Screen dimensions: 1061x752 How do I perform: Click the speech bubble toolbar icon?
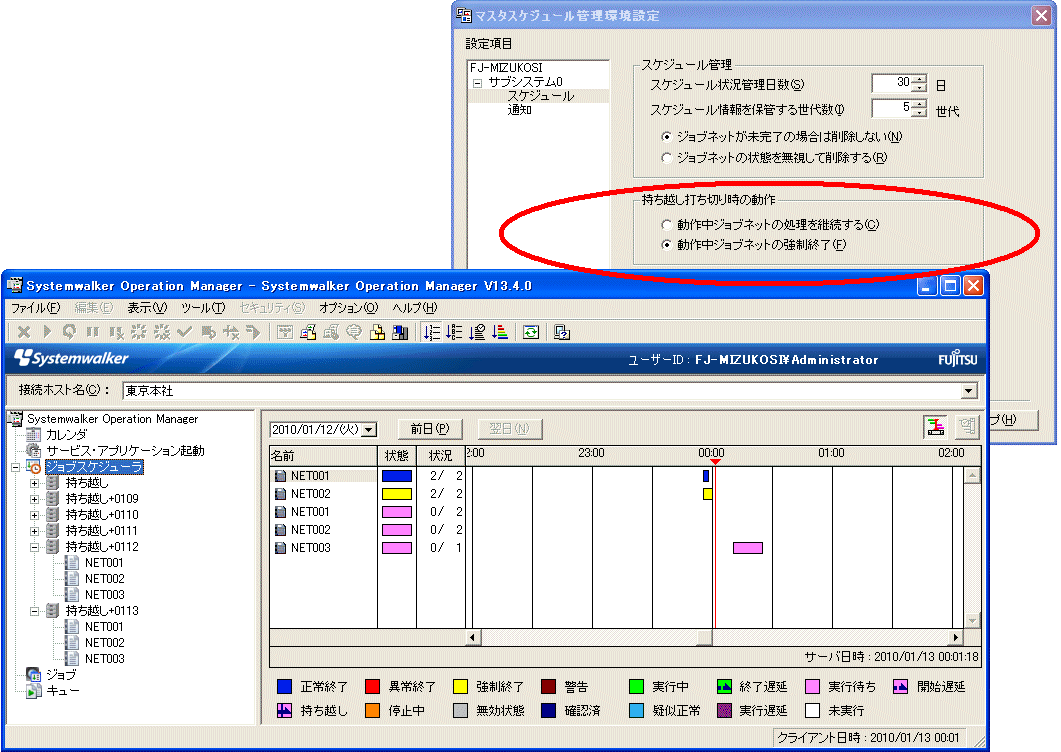(x=354, y=332)
